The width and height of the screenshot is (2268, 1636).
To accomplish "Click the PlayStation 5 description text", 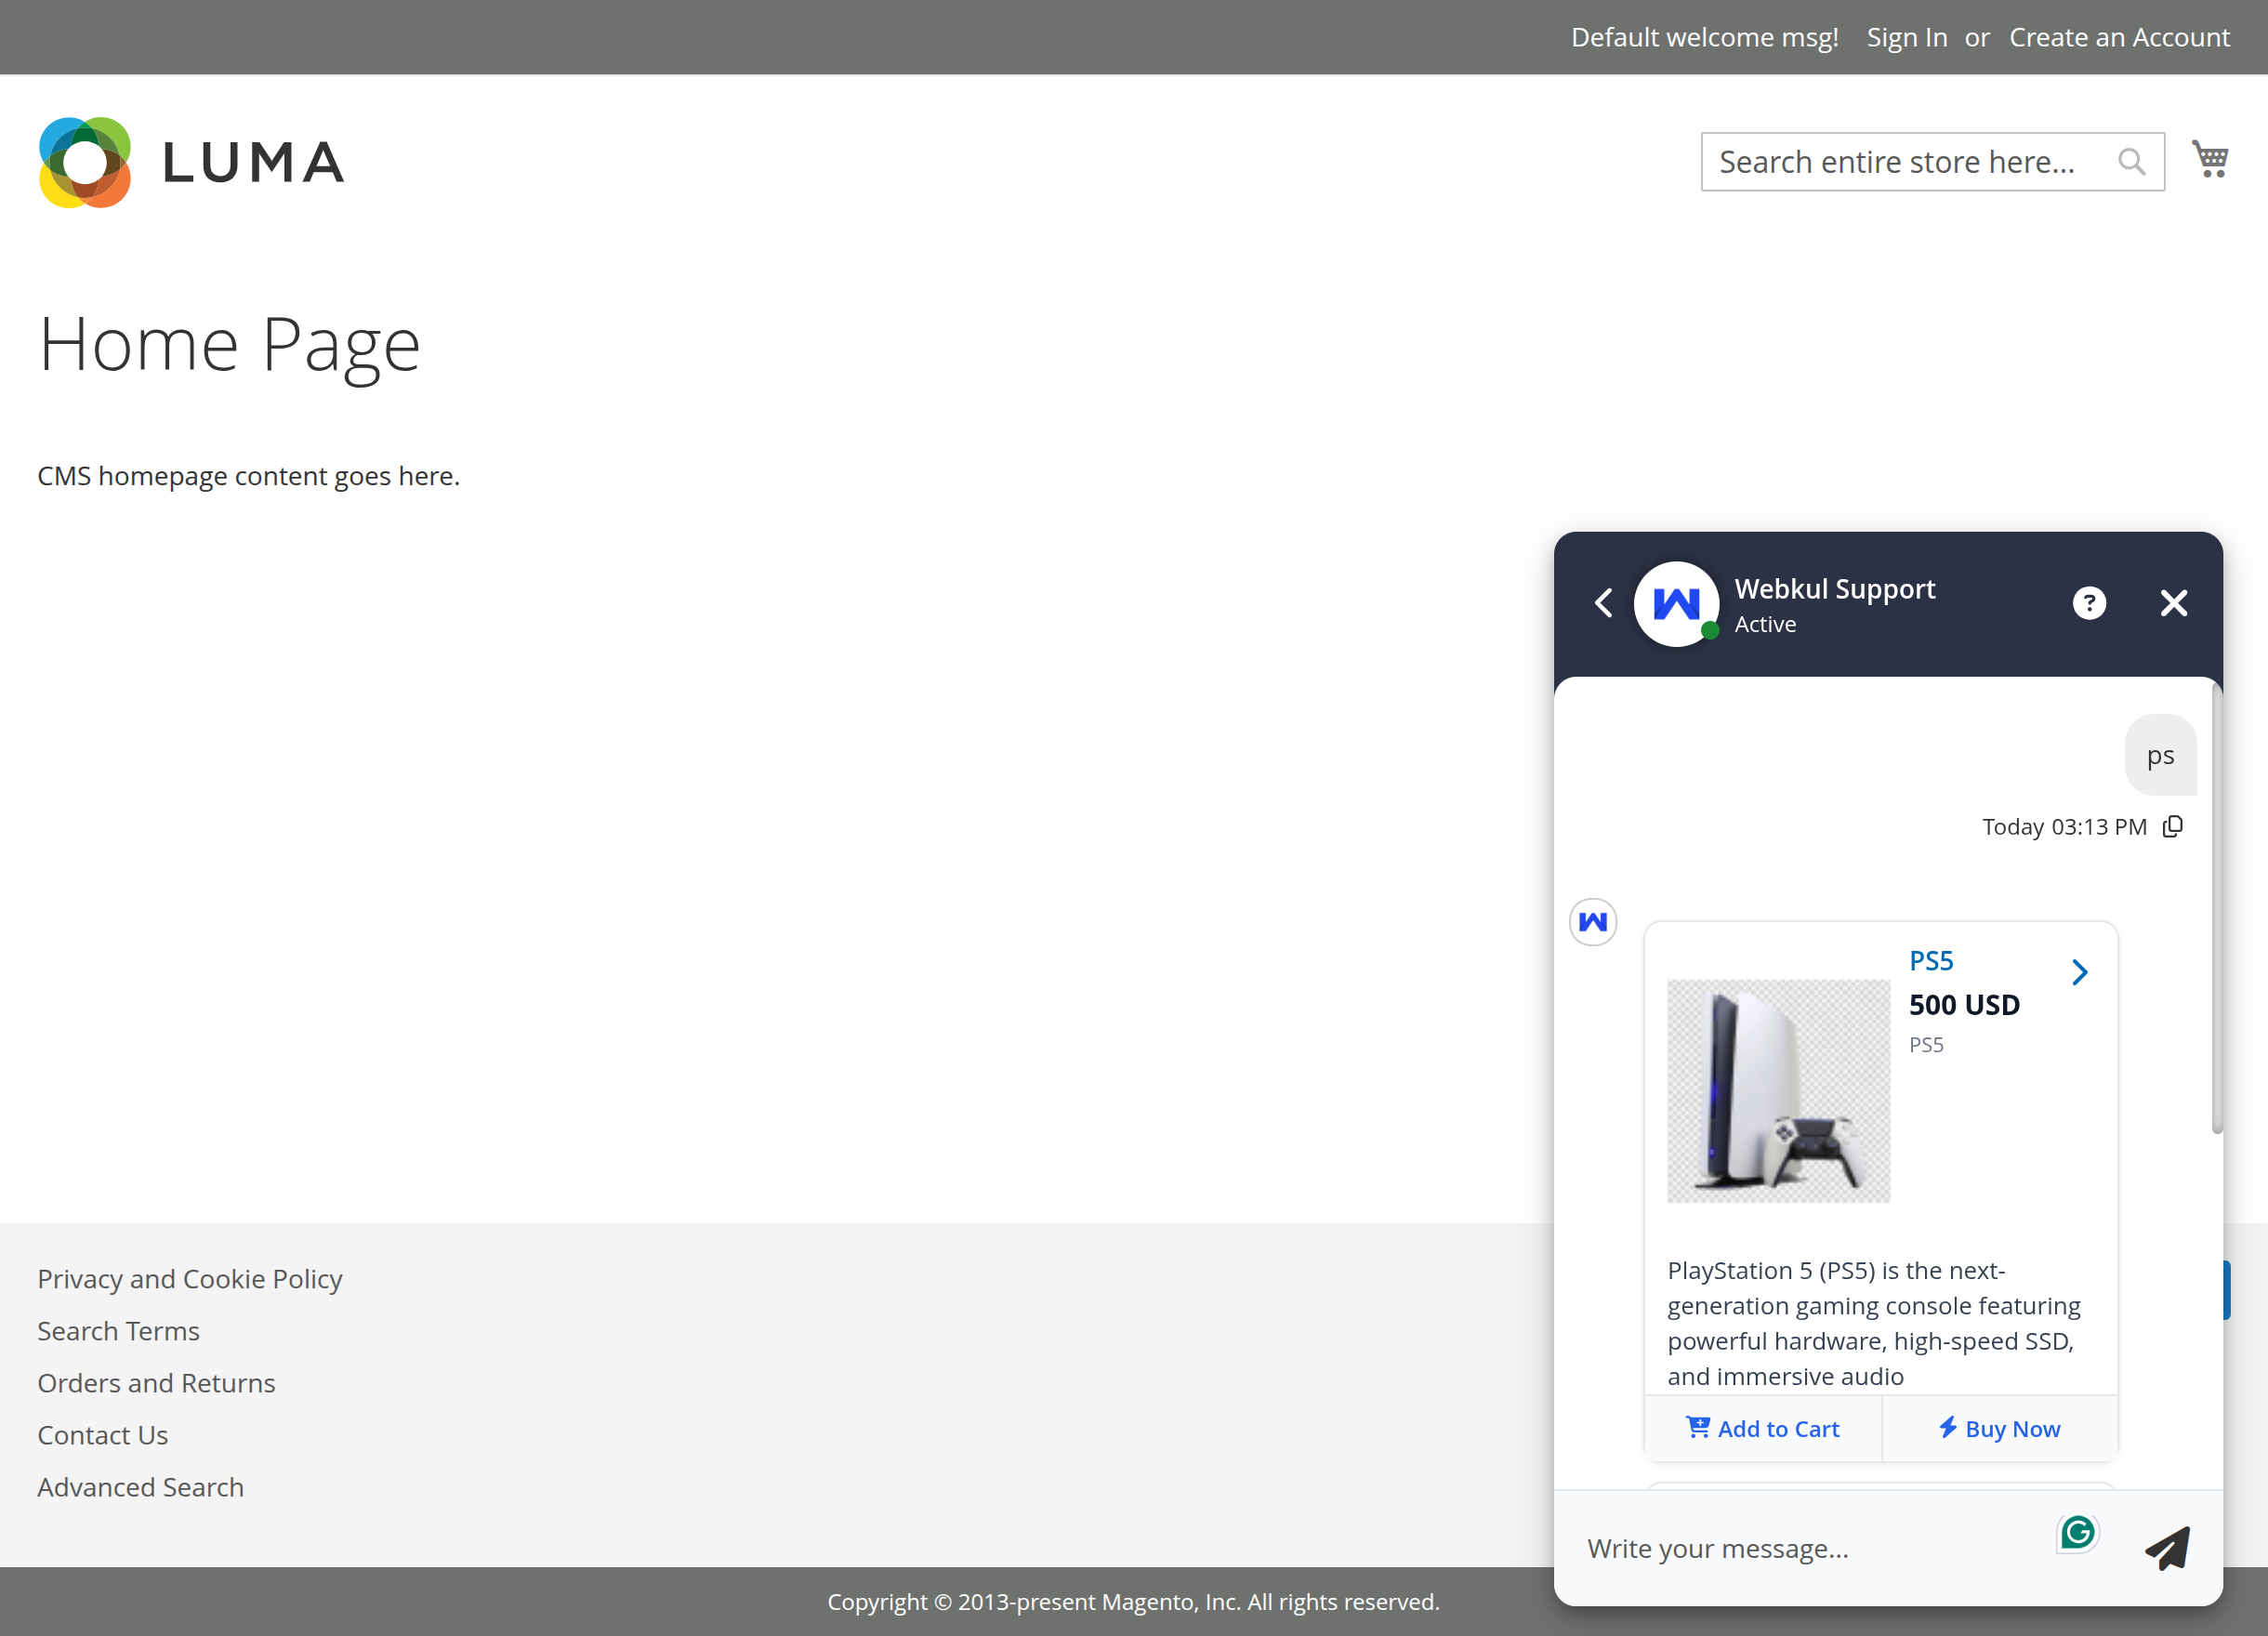I will 1873,1323.
